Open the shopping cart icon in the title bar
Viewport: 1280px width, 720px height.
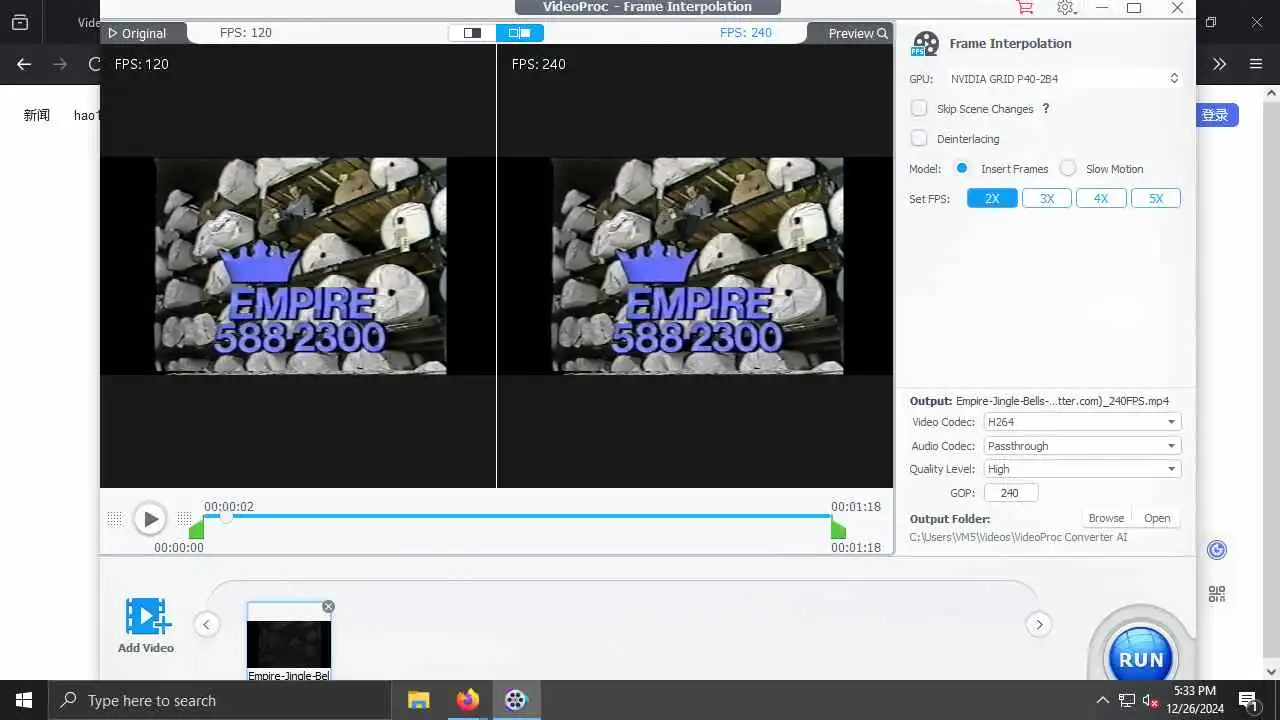coord(1024,7)
